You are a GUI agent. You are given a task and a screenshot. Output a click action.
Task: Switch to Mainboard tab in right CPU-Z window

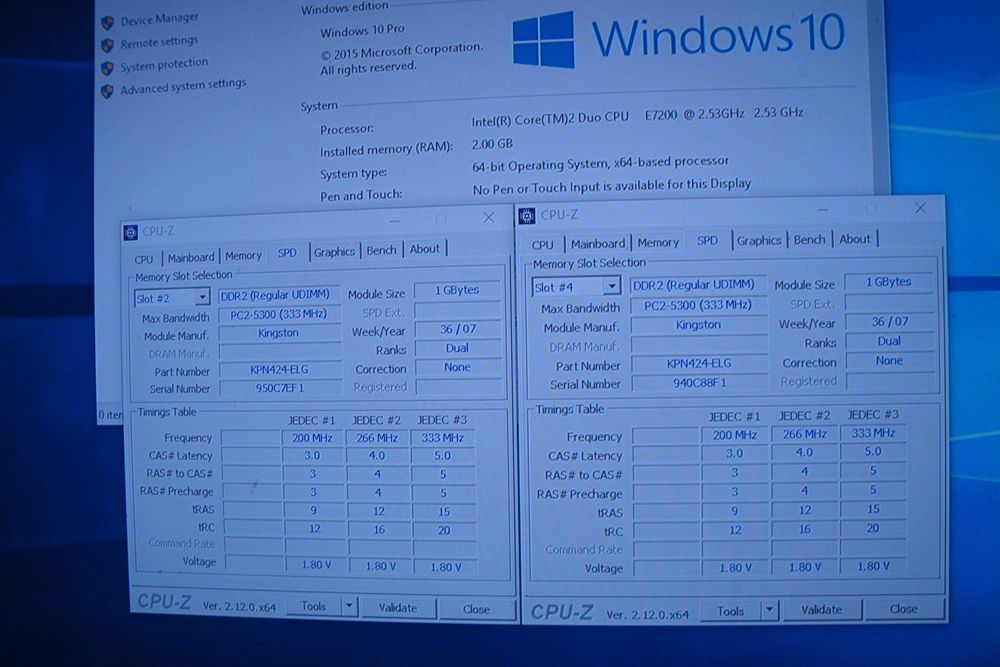tap(598, 244)
